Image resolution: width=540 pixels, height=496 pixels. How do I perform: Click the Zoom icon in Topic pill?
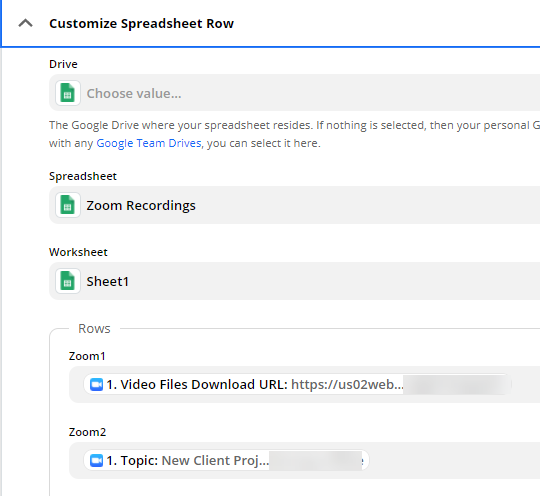(x=96, y=461)
